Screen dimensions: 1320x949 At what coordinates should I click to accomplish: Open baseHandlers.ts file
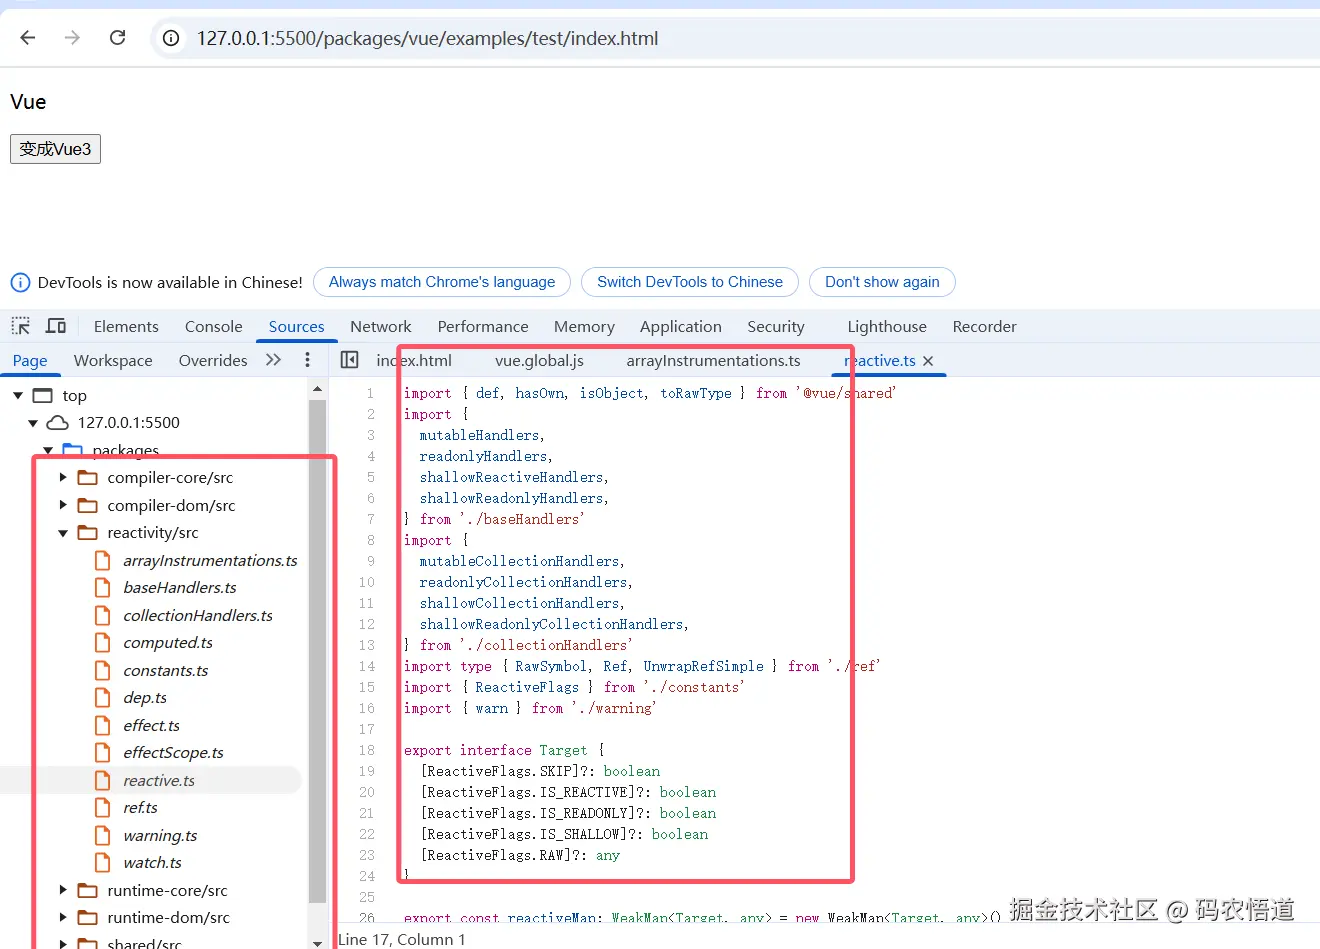click(x=180, y=588)
